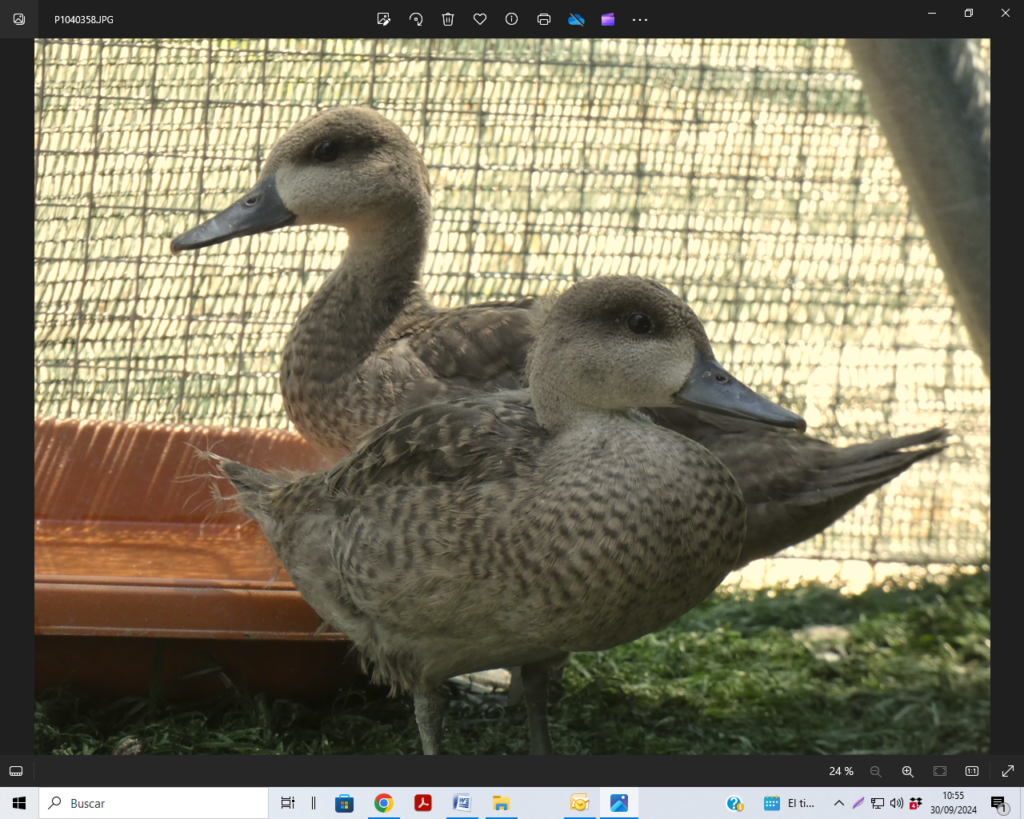Expand hidden system tray icons chevron
Screen dimensions: 1024x819
pos(839,803)
